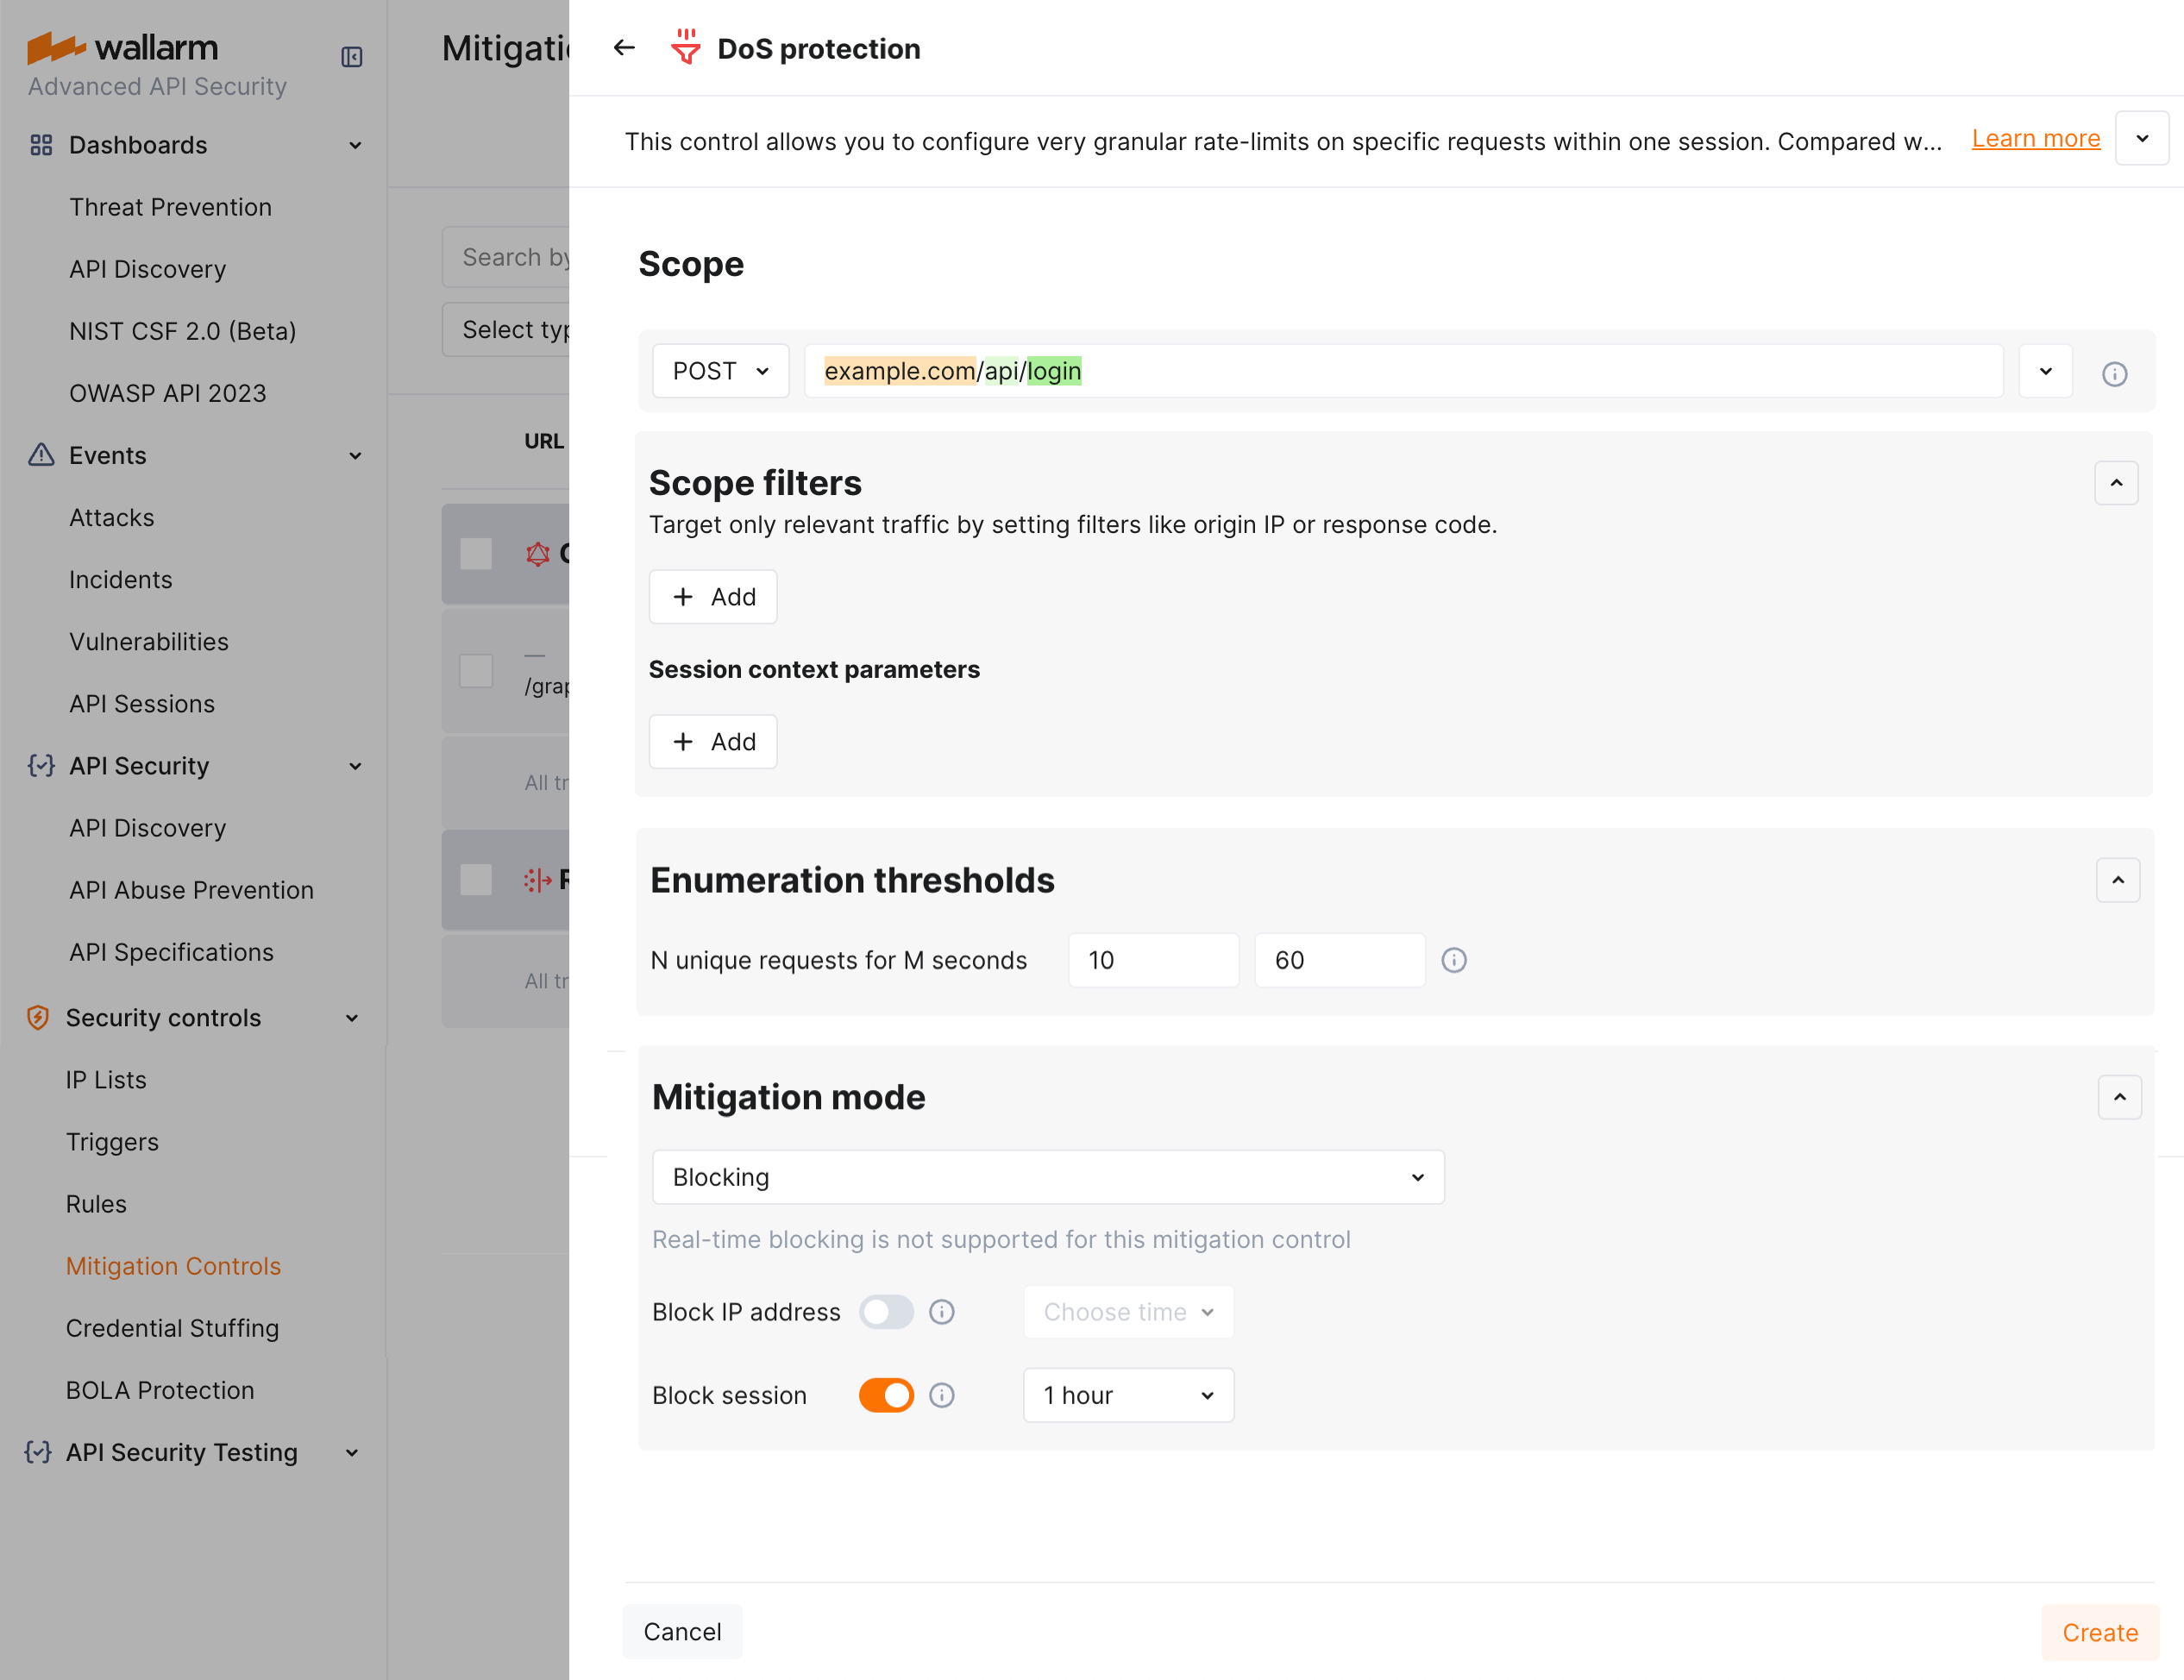Collapse the sidebar with the panel icon
2184x1680 pixels.
(351, 57)
